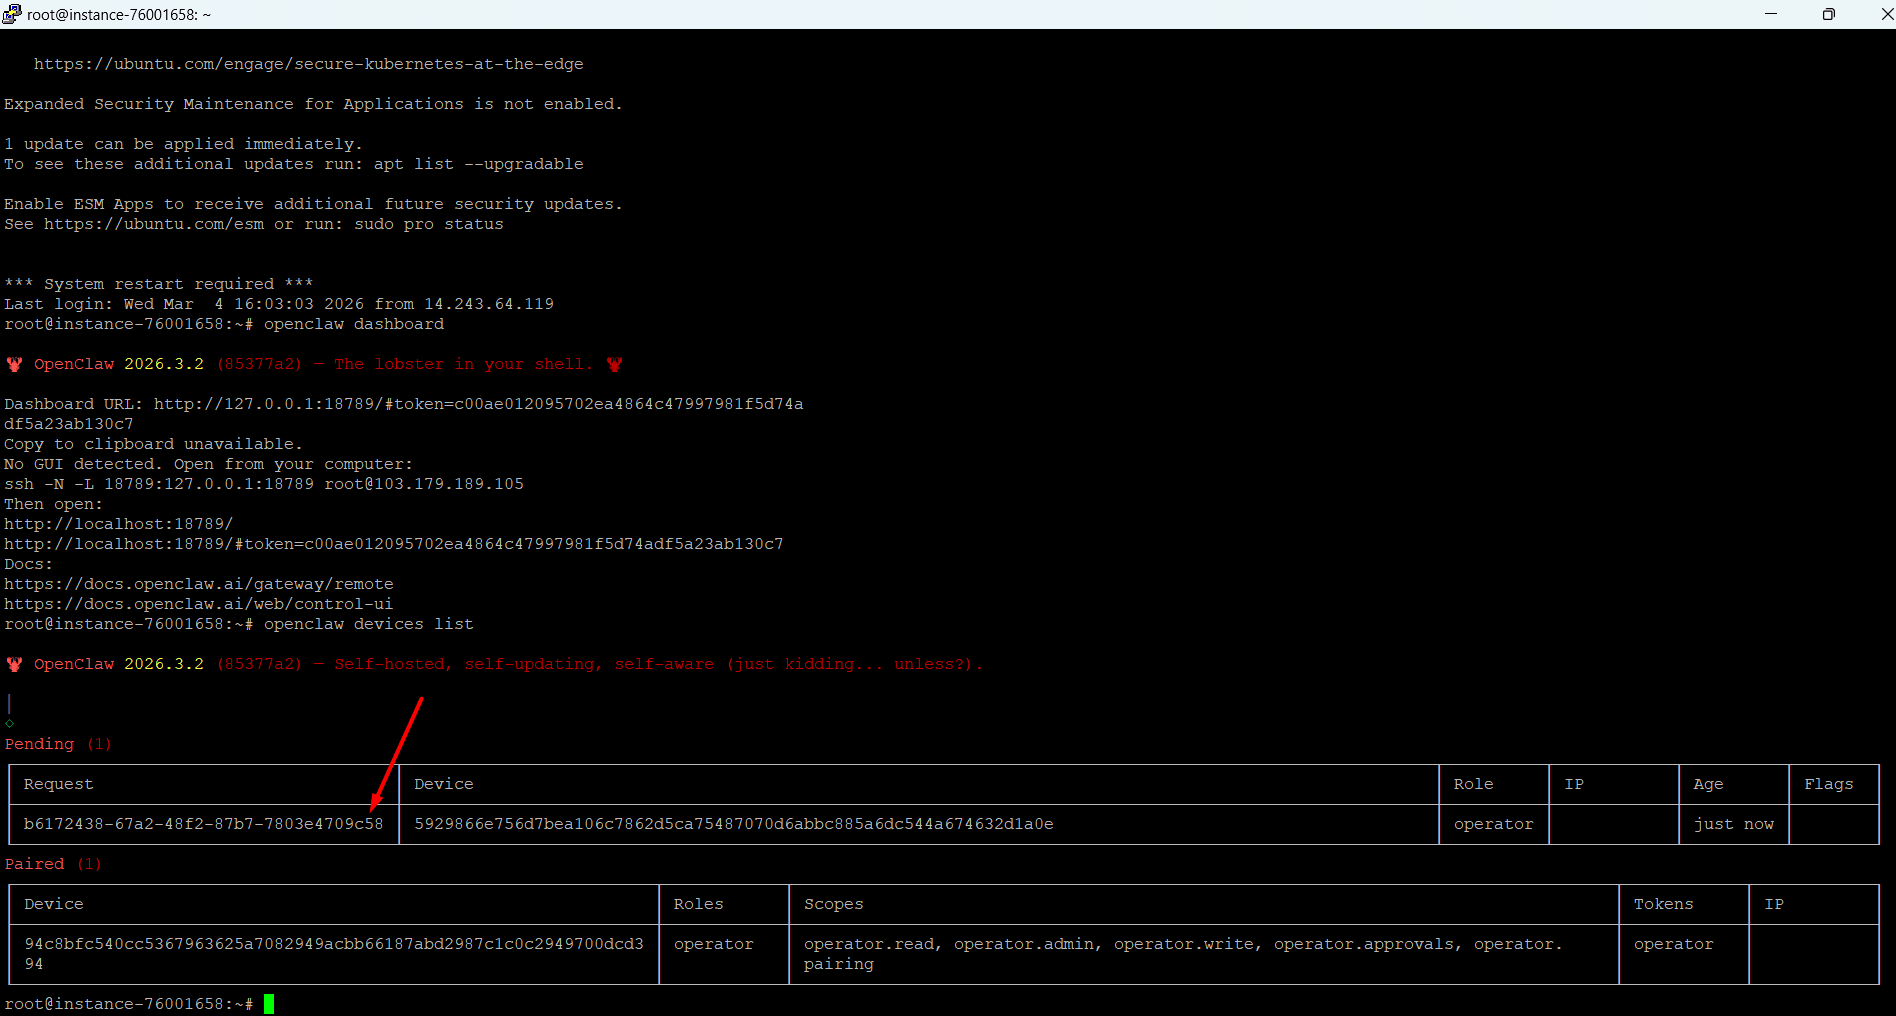Restore down the terminal window
Image resolution: width=1896 pixels, height=1016 pixels.
tap(1828, 14)
